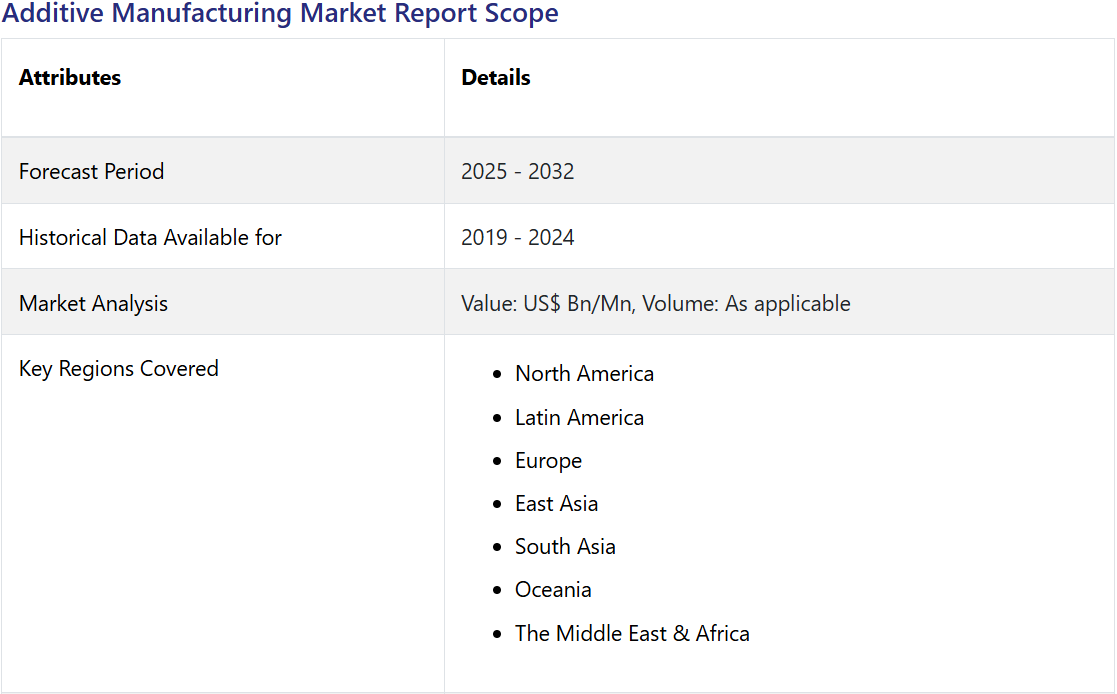This screenshot has width=1117, height=694.
Task: Select the Market Analysis row label
Action: [x=93, y=303]
